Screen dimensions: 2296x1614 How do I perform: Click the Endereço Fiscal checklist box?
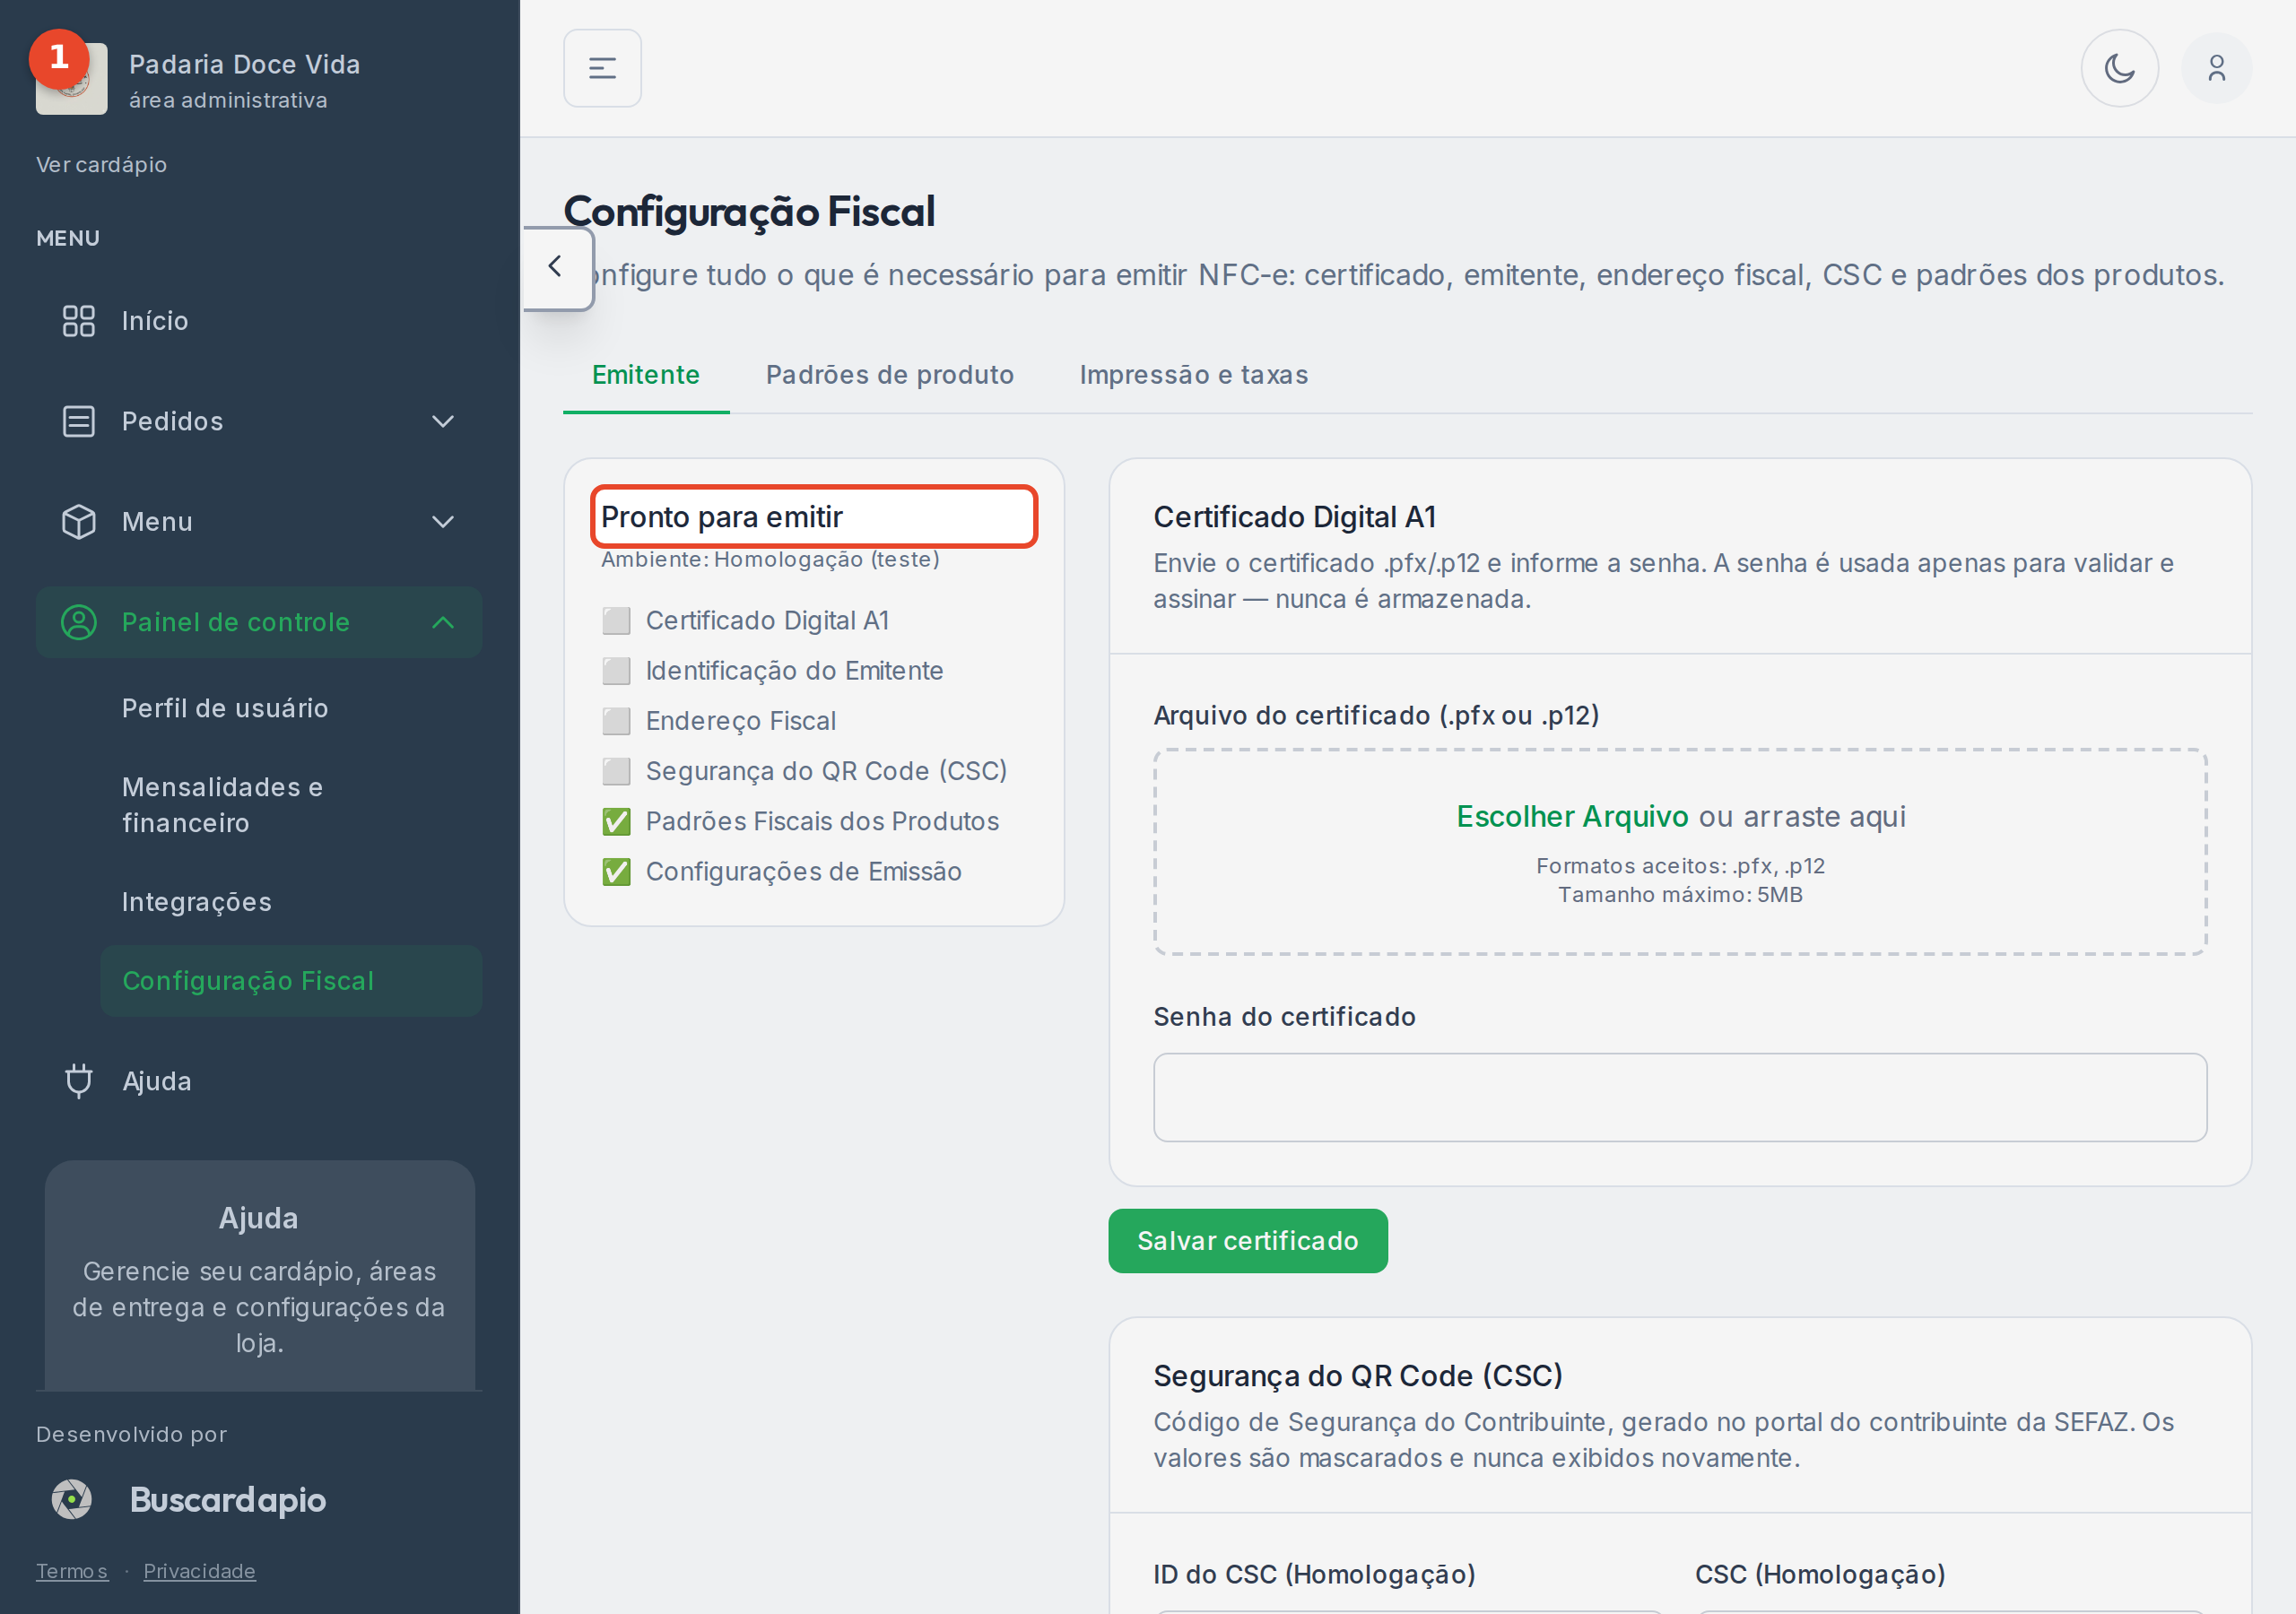616,721
